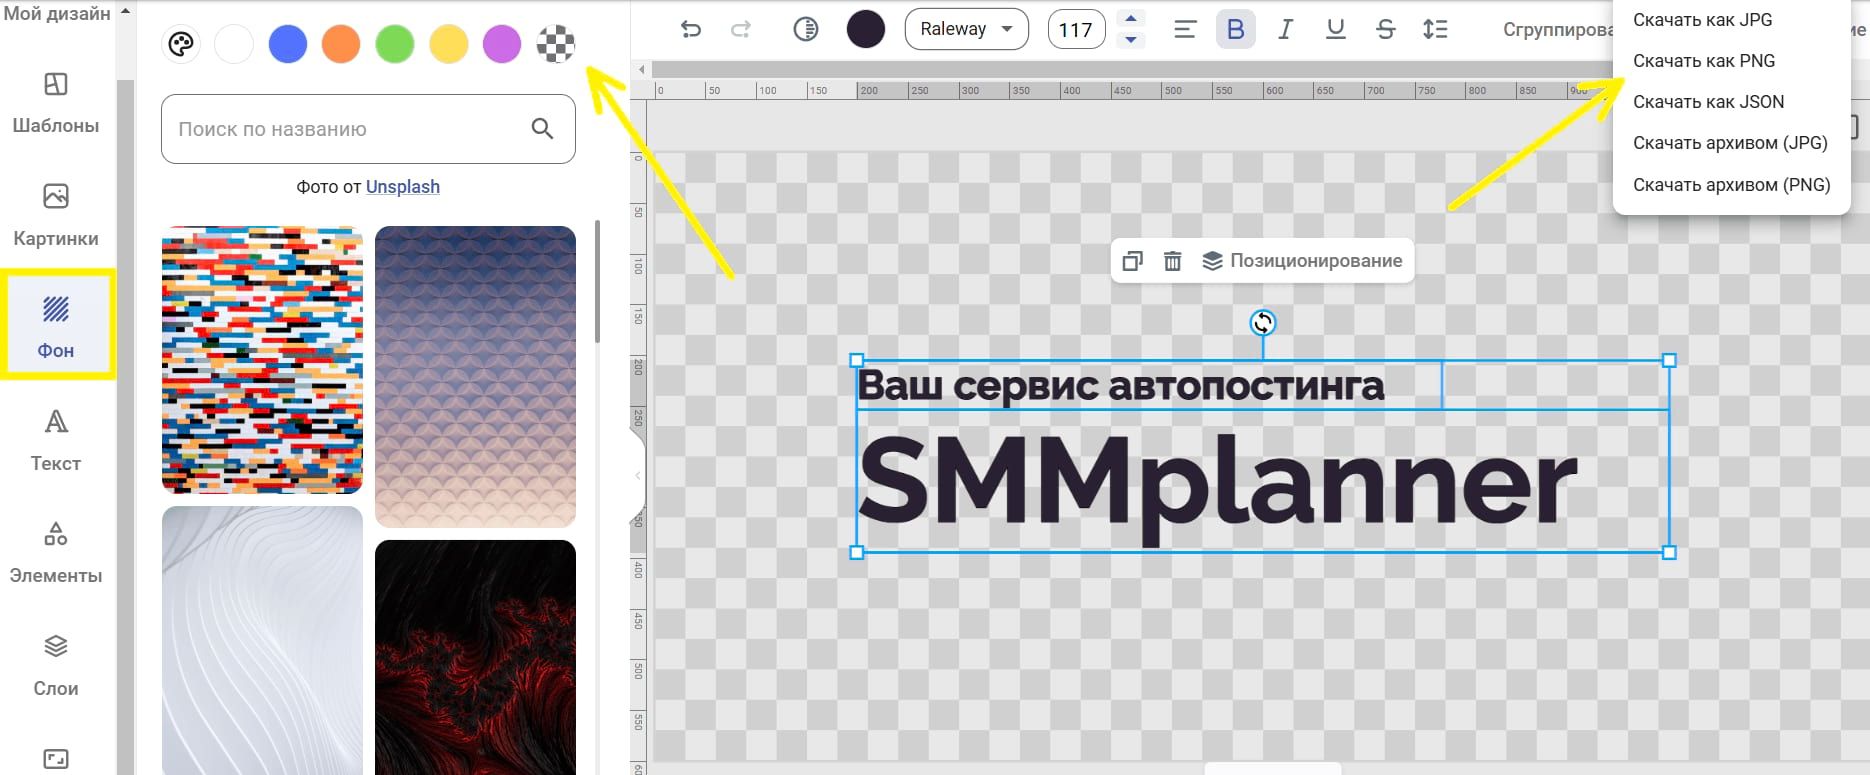This screenshot has width=1870, height=775.
Task: Decrease font size with down arrow
Action: pos(1131,40)
